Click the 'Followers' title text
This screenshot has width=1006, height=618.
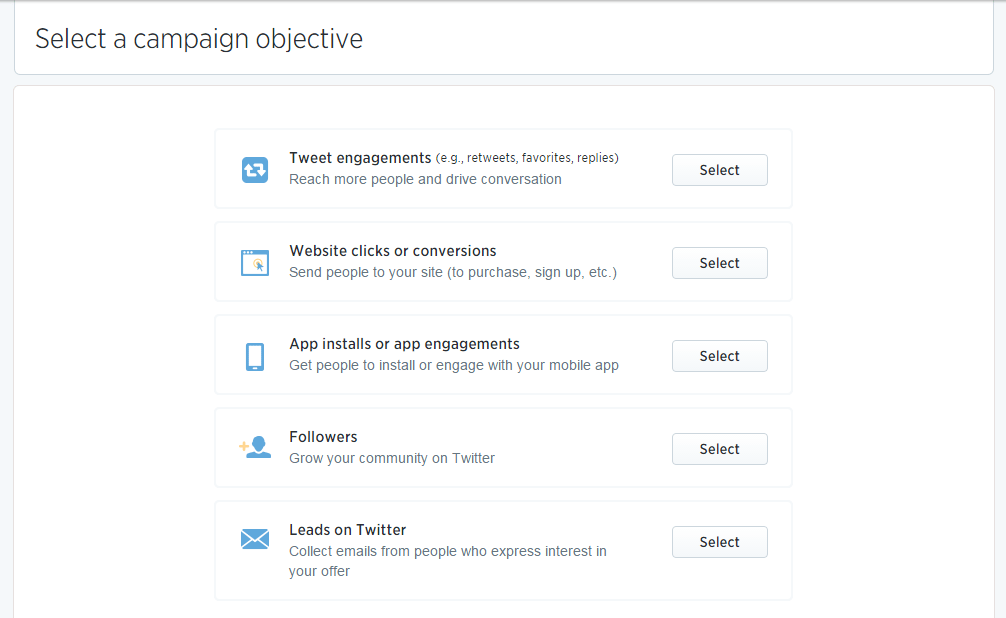323,437
